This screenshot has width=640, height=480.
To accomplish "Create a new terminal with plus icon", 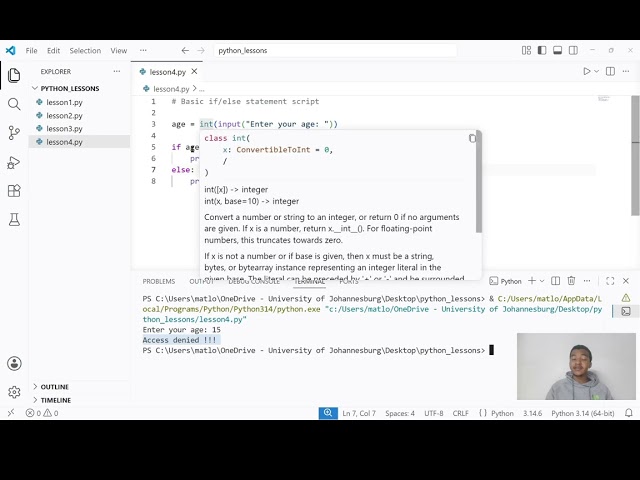I will (532, 281).
